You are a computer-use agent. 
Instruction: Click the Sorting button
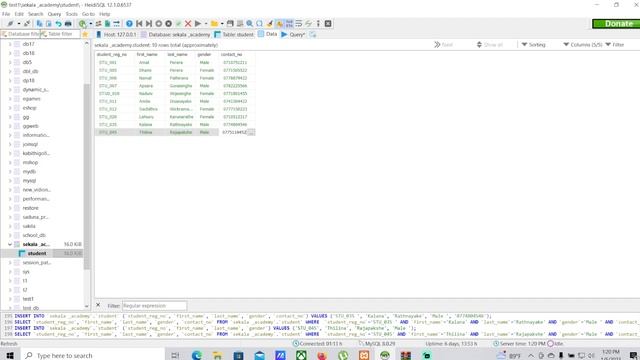pyautogui.click(x=533, y=44)
